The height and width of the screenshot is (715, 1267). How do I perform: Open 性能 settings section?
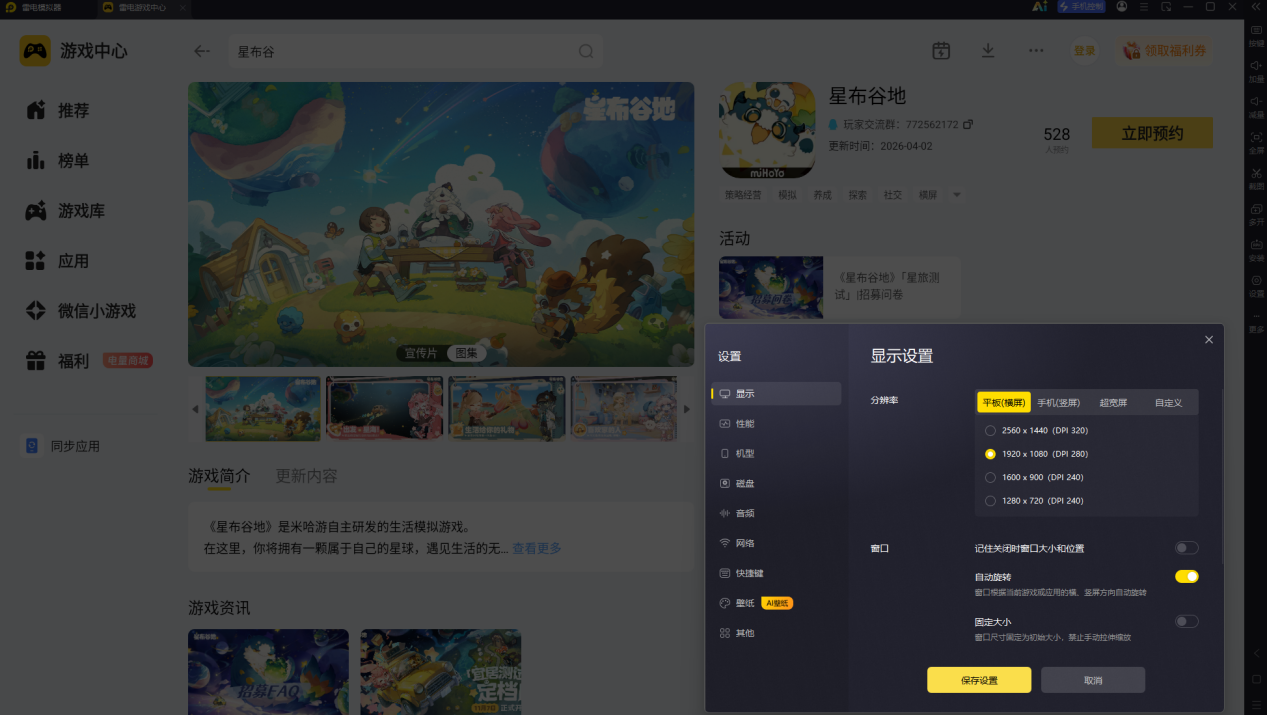click(777, 423)
